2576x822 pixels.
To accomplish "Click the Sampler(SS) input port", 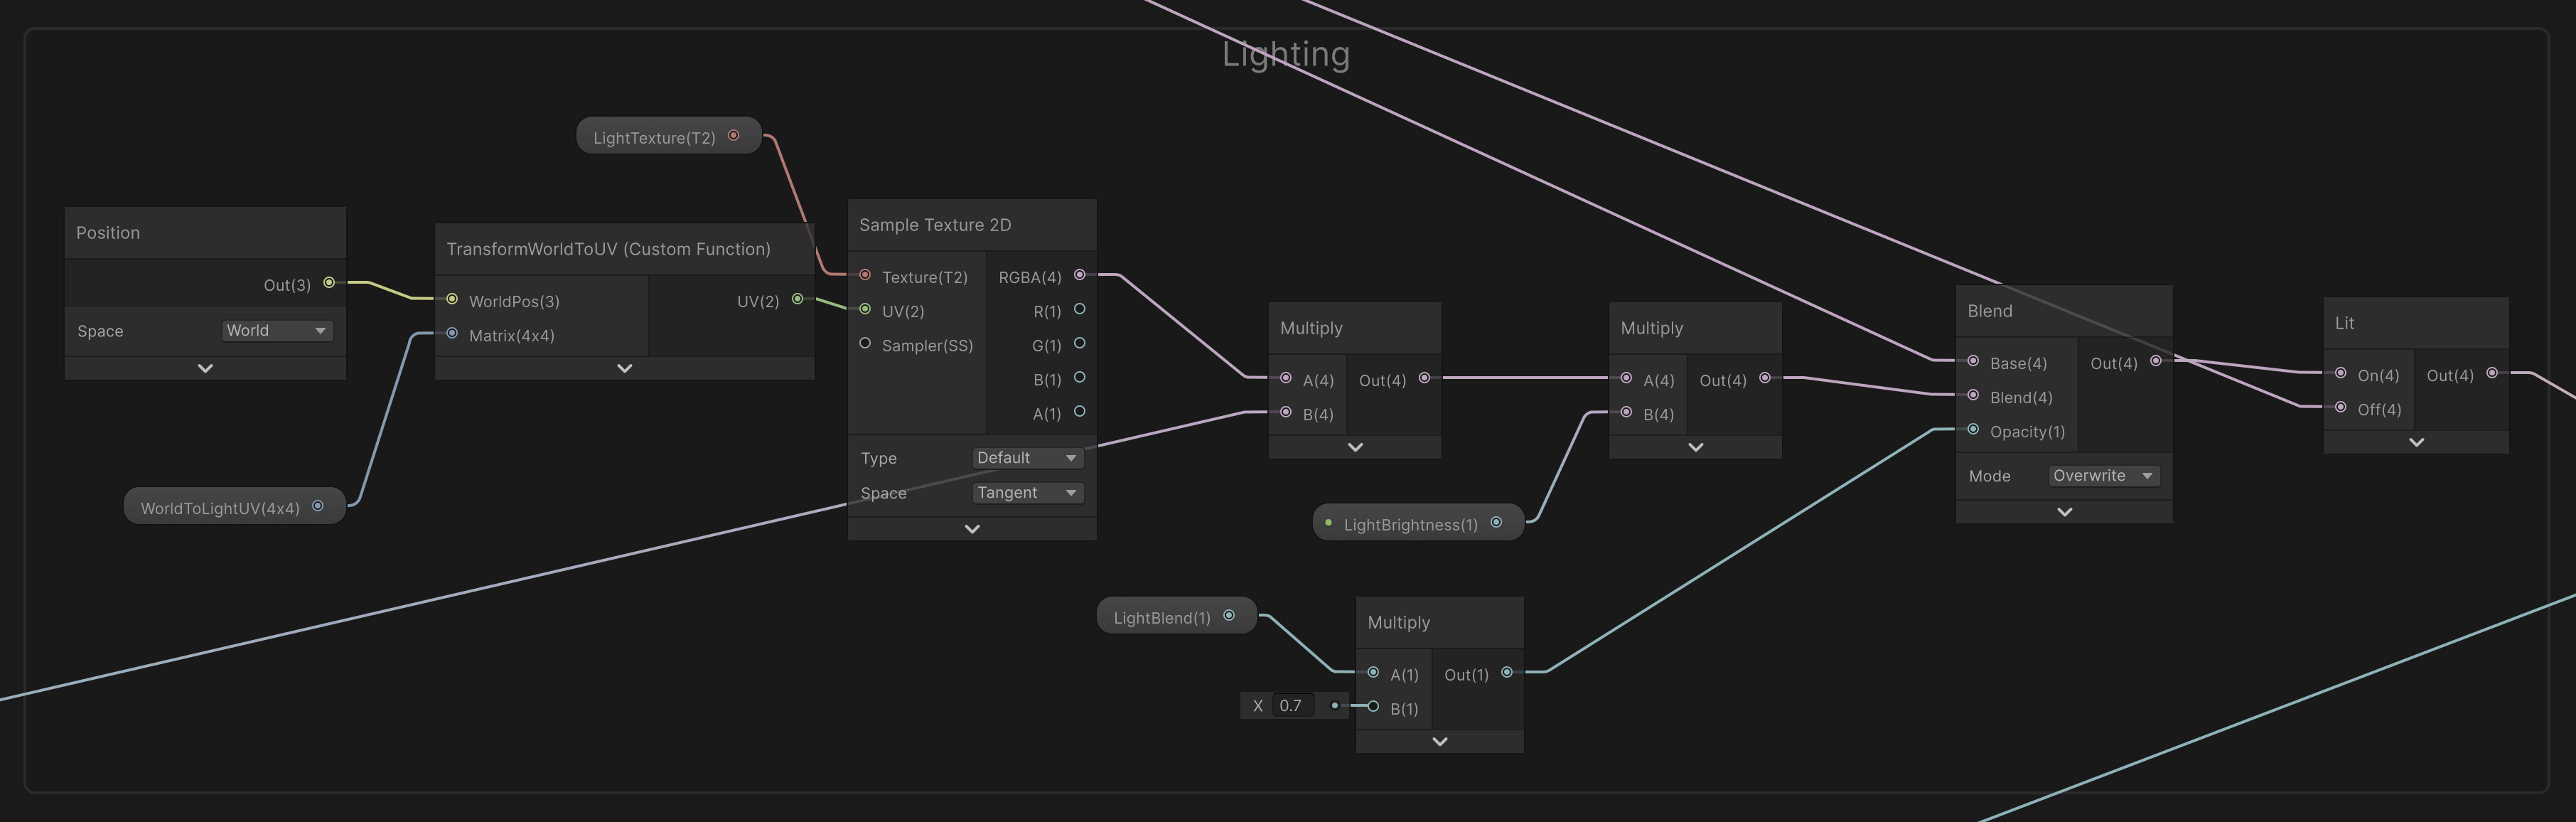I will pyautogui.click(x=865, y=343).
